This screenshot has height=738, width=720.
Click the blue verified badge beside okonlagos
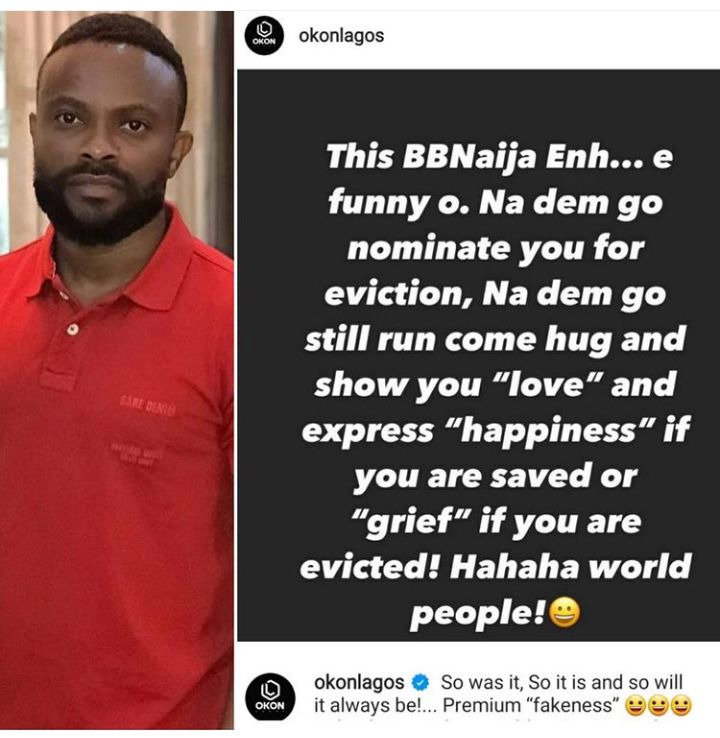420,682
